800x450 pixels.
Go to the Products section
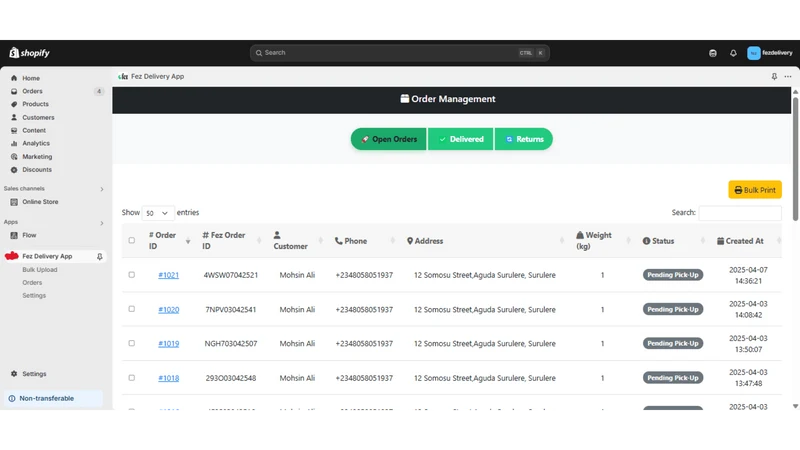(35, 104)
